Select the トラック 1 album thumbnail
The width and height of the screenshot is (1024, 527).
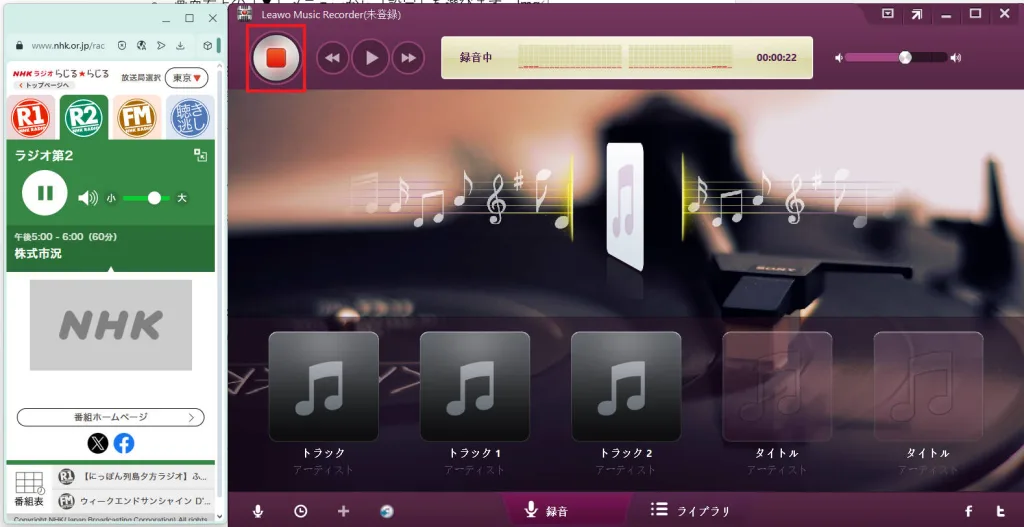coord(475,387)
